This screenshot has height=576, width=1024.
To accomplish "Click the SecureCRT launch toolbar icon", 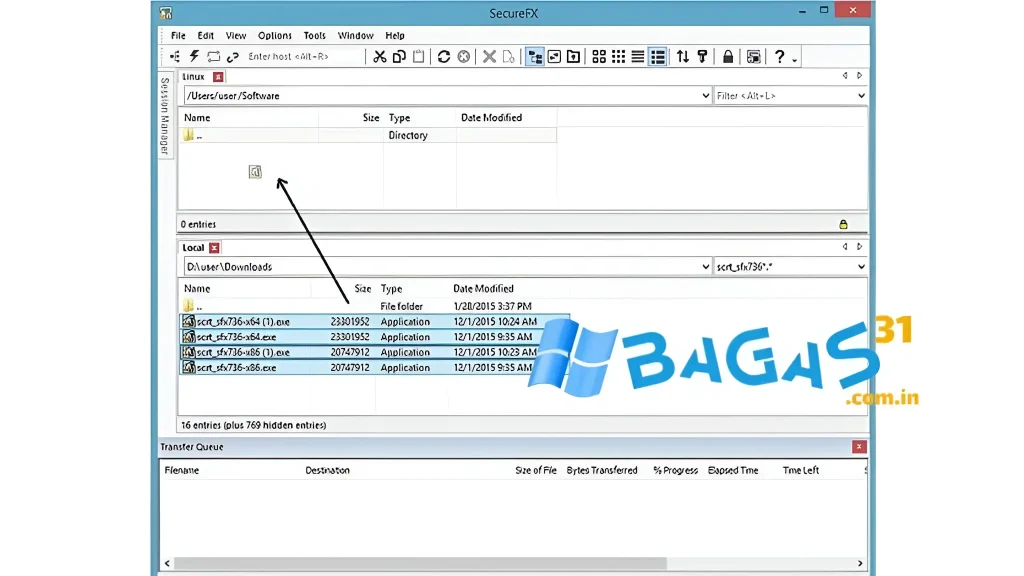I will [754, 57].
